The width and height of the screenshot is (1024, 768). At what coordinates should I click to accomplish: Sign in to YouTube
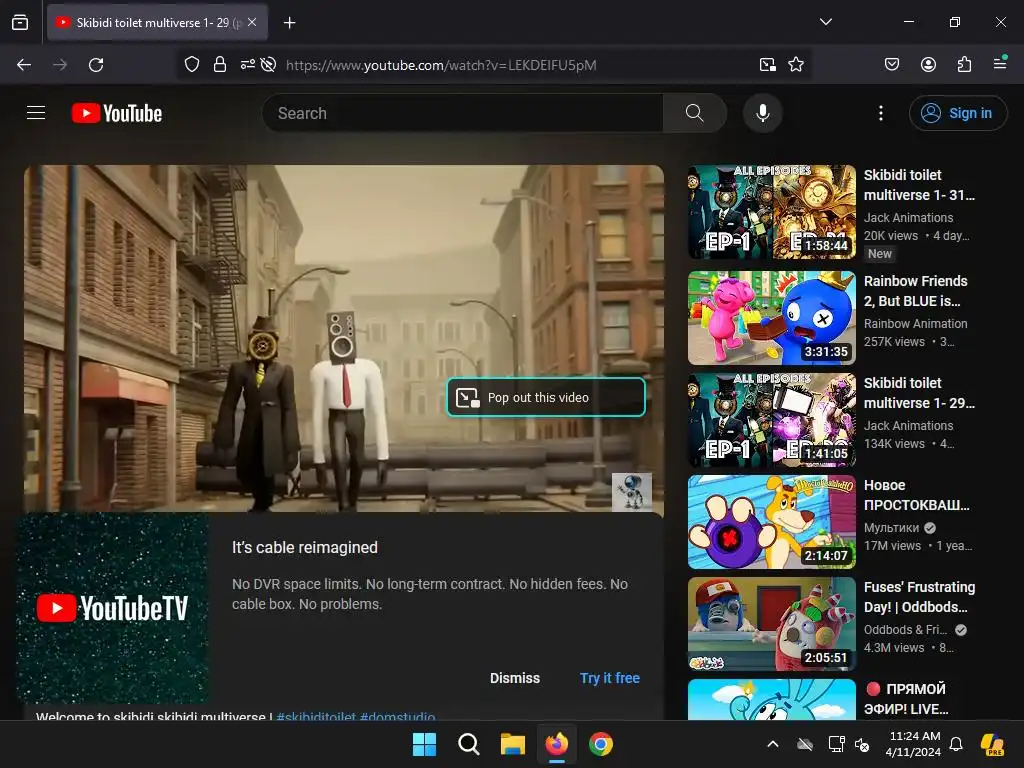click(957, 113)
